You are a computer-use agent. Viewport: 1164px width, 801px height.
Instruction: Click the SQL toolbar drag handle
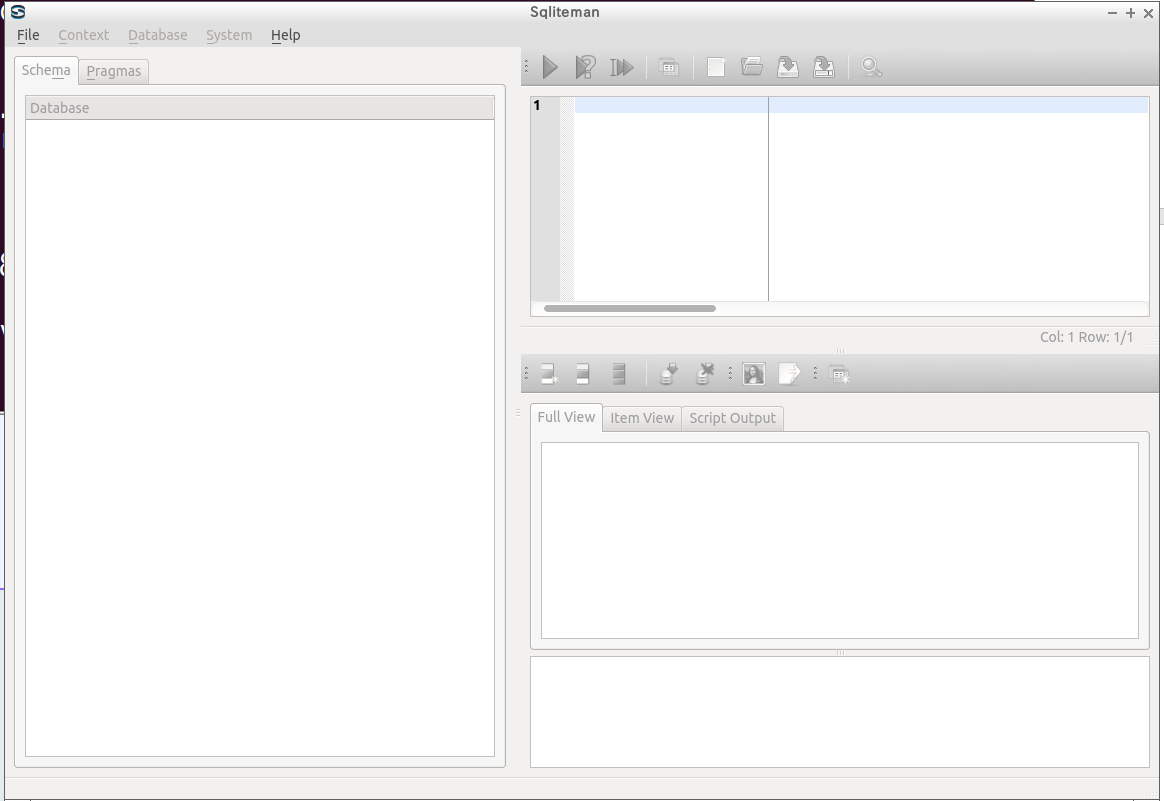tap(526, 68)
